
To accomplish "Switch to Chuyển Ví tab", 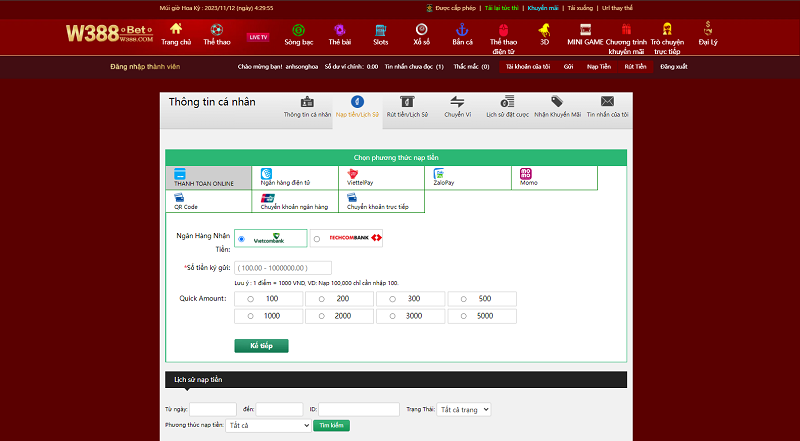I will tap(457, 108).
